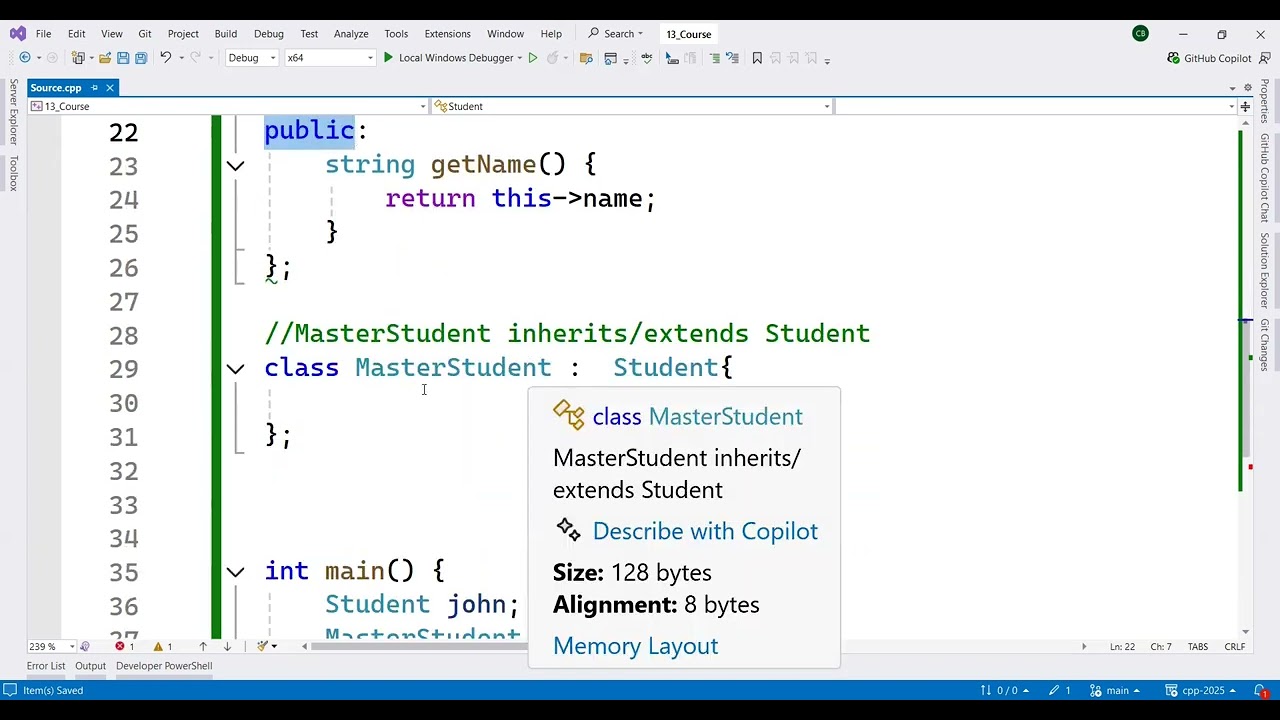Screen dimensions: 1280x720
Task: Click the CB account badge in the title bar
Action: [1140, 34]
